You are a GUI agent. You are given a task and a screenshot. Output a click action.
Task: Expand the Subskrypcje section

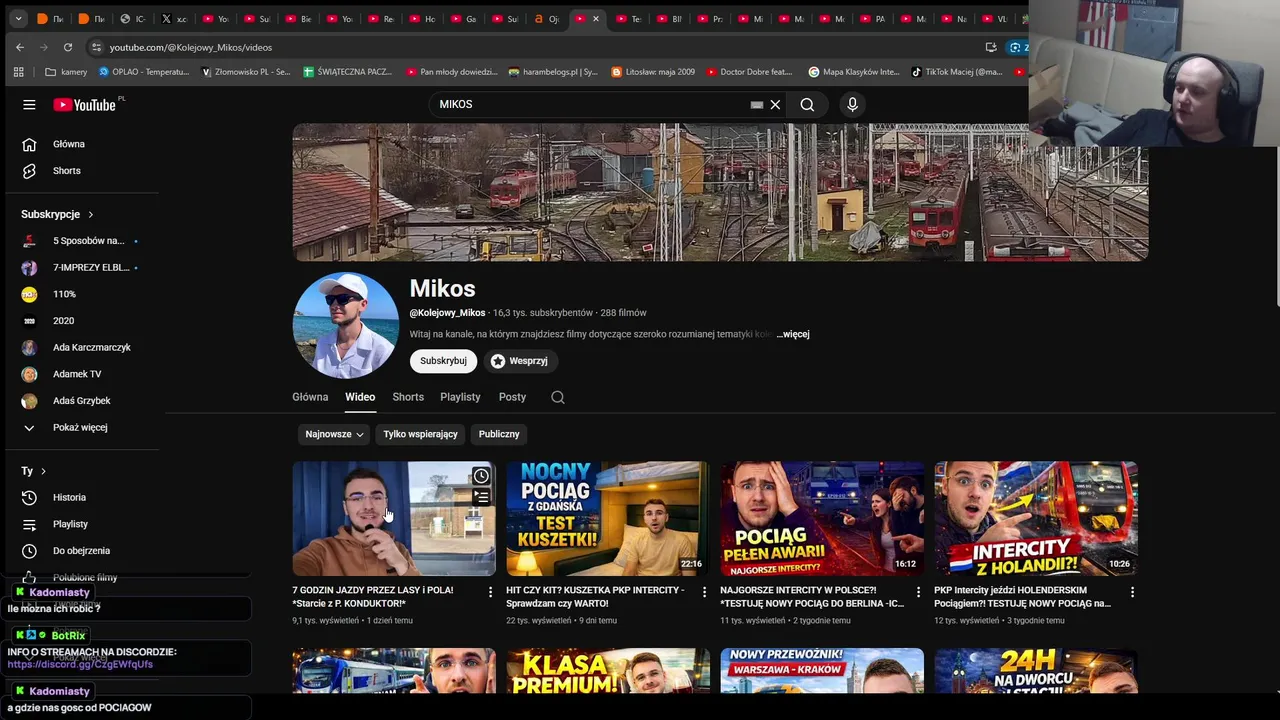pyautogui.click(x=58, y=214)
